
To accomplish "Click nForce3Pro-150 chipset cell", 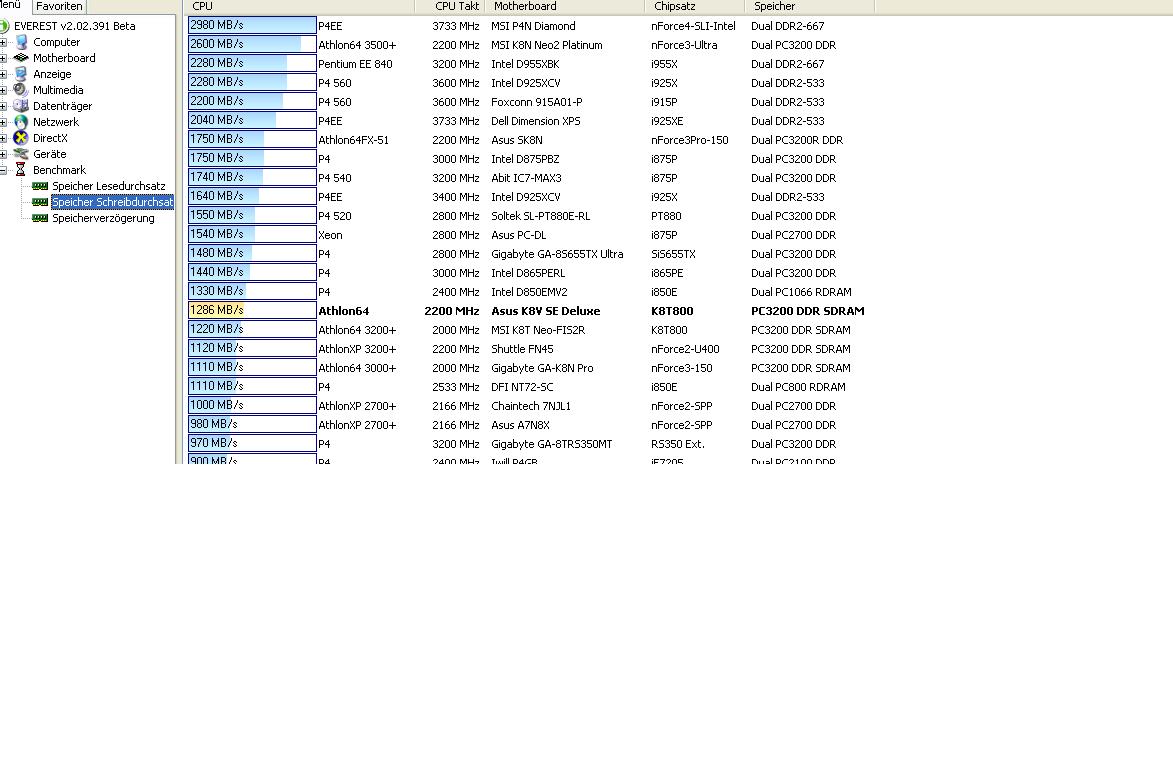I will click(x=690, y=141).
